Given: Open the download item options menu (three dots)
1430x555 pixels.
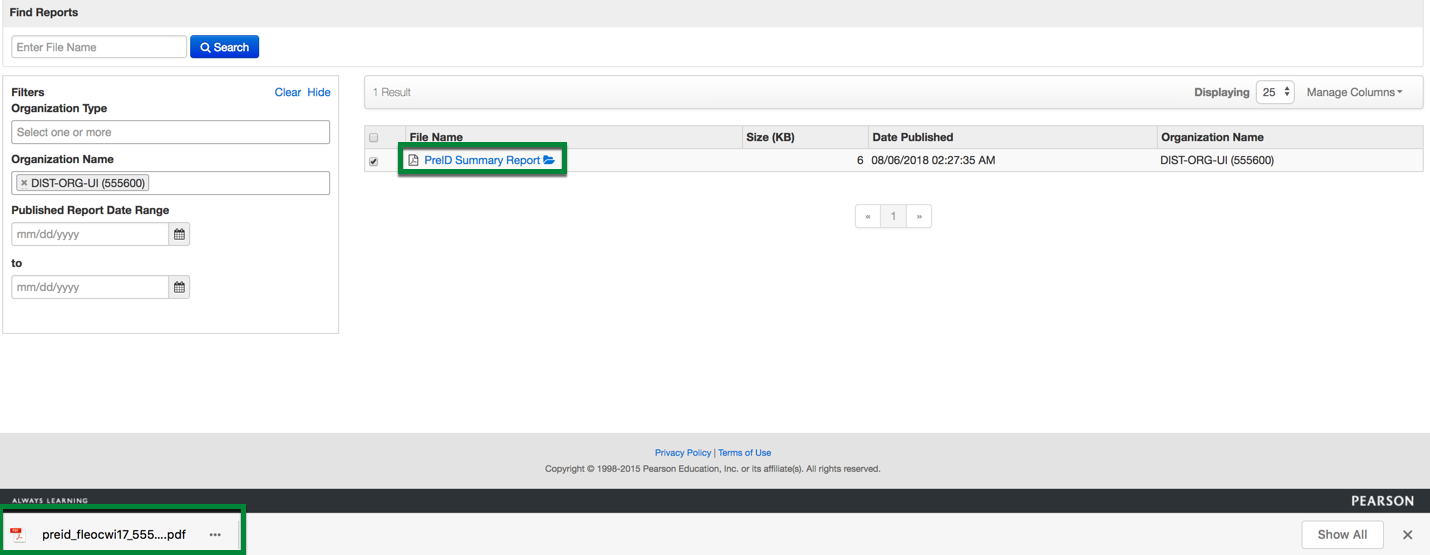Looking at the screenshot, I should click(215, 535).
